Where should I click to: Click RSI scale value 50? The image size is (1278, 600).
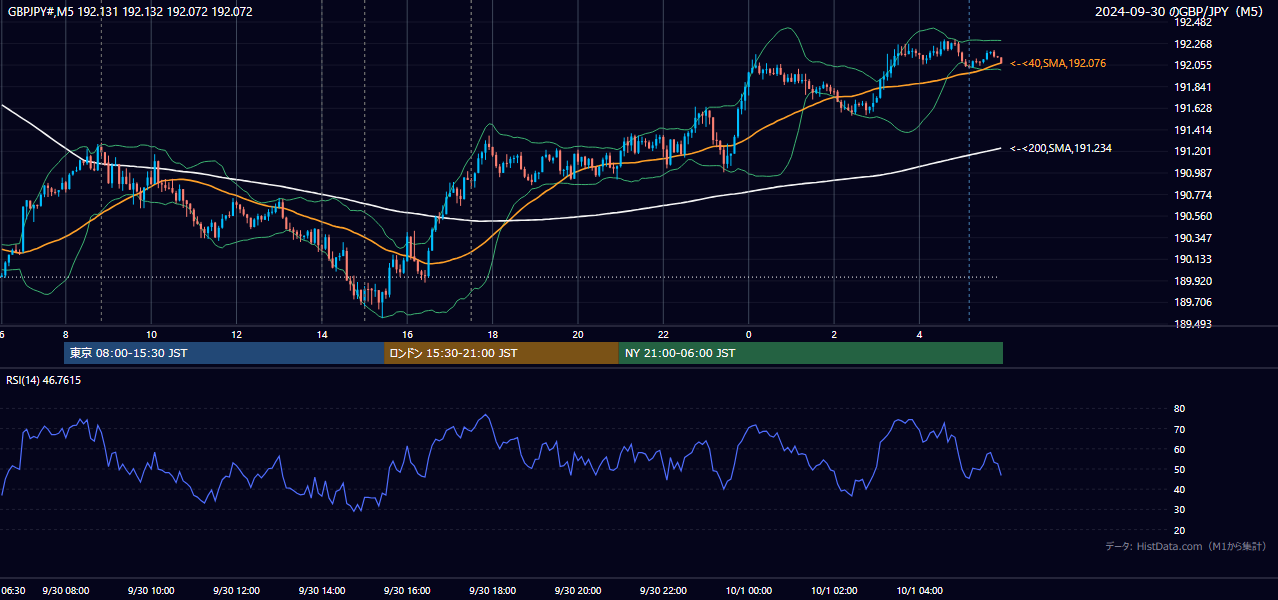(x=1179, y=469)
